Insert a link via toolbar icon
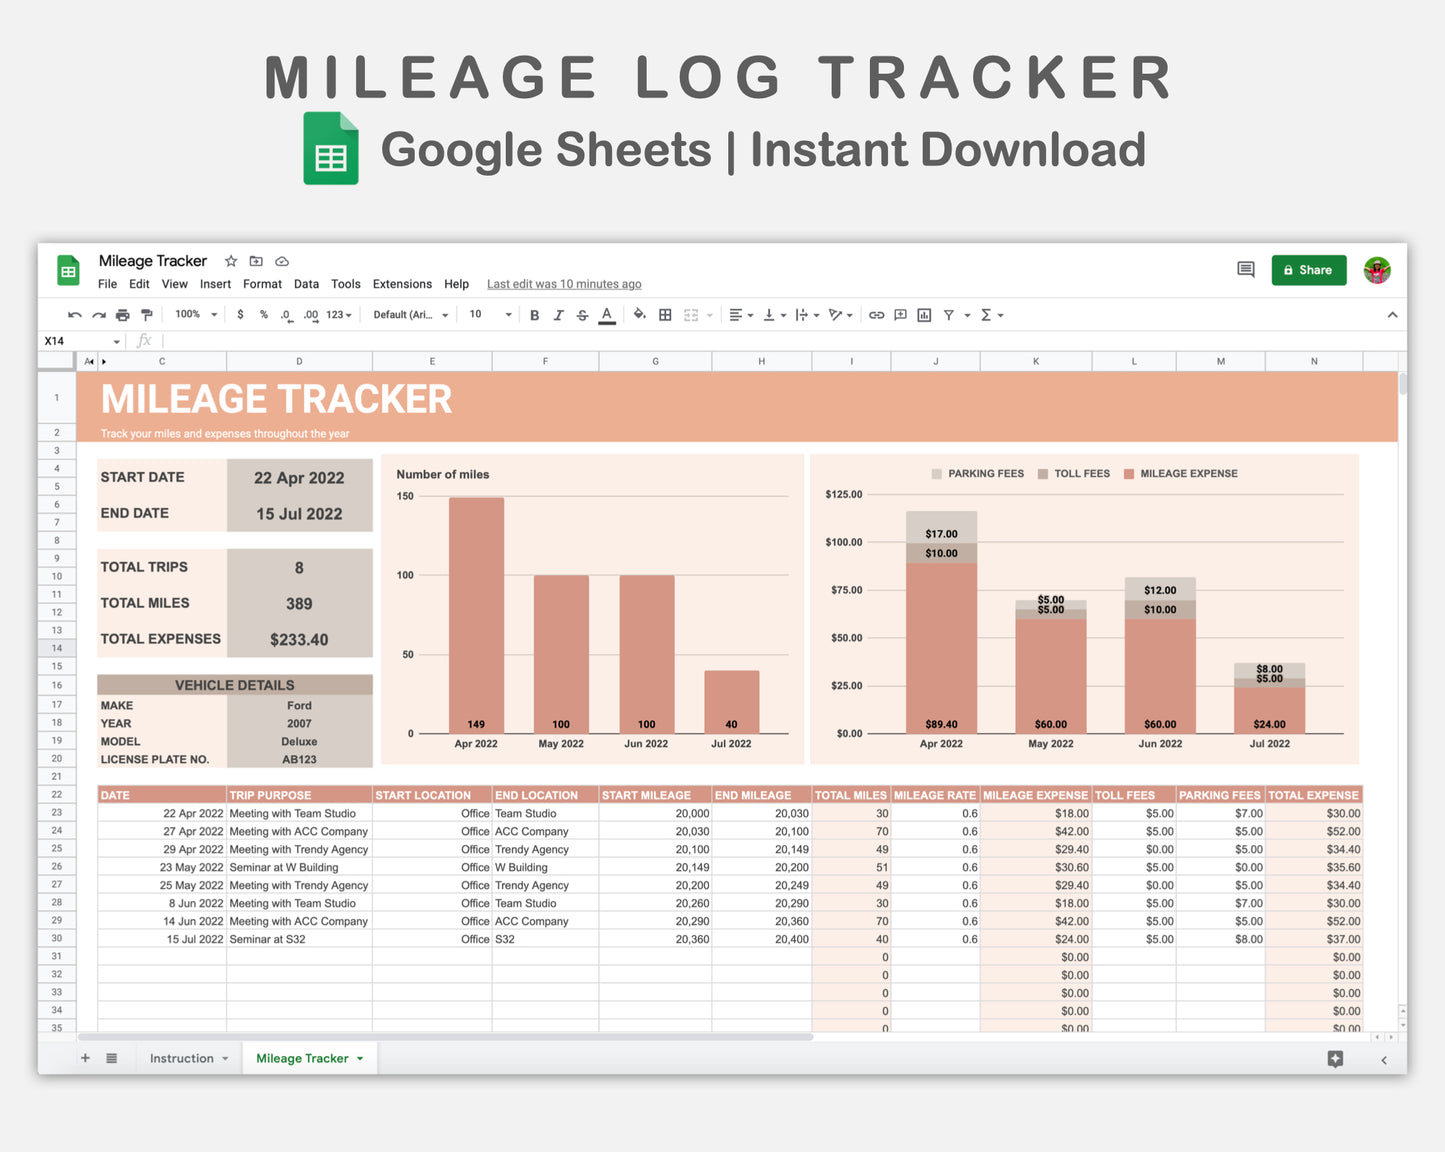1445x1152 pixels. 877,314
